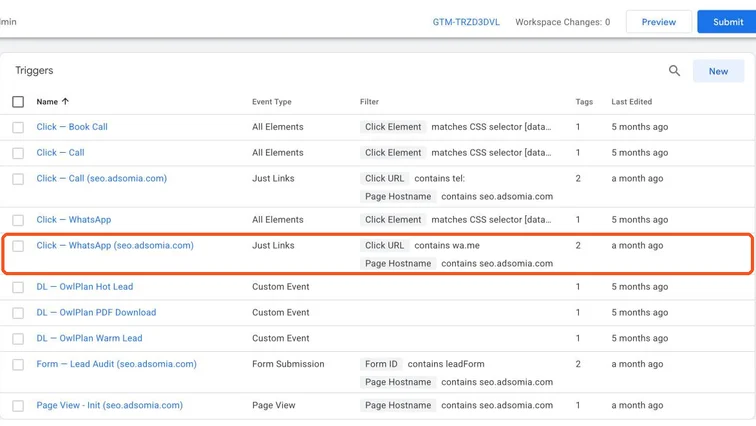Click Click URL chip in WhatsApp (seo.adsomia.com) row
Viewport: 756px width, 426px height.
click(x=384, y=245)
